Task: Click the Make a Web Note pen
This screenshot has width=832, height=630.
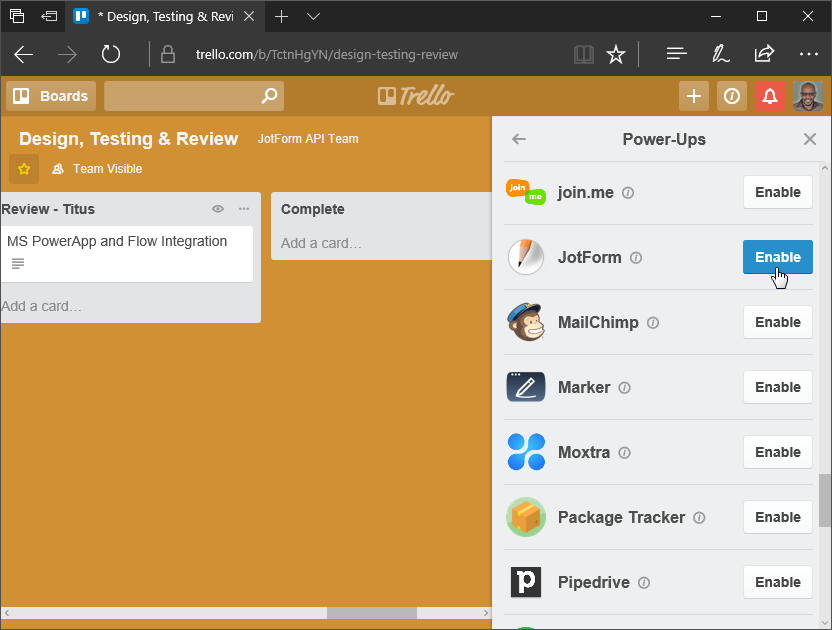Action: (x=720, y=54)
